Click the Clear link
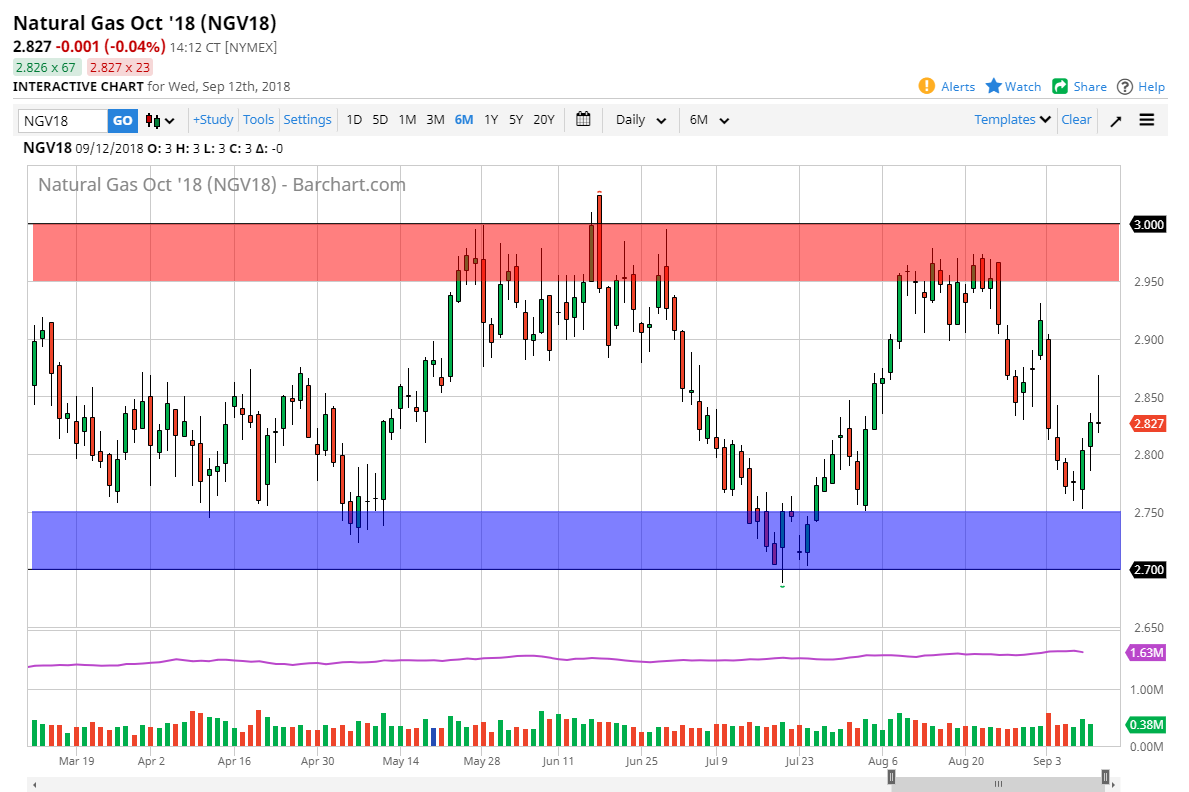The height and width of the screenshot is (792, 1189). 1076,119
